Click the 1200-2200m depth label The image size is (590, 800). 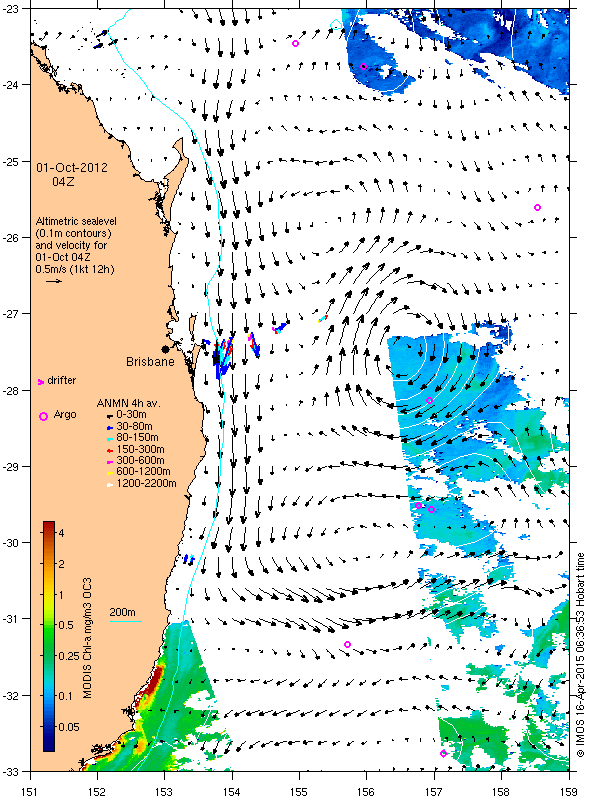pyautogui.click(x=146, y=483)
